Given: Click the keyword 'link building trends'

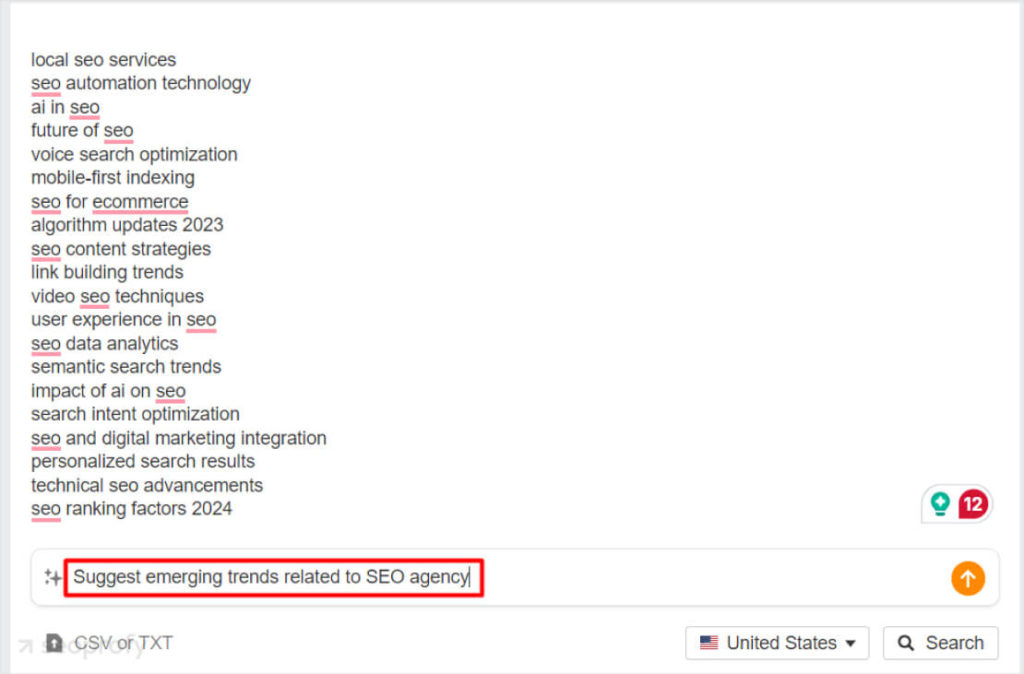Looking at the screenshot, I should click(107, 272).
